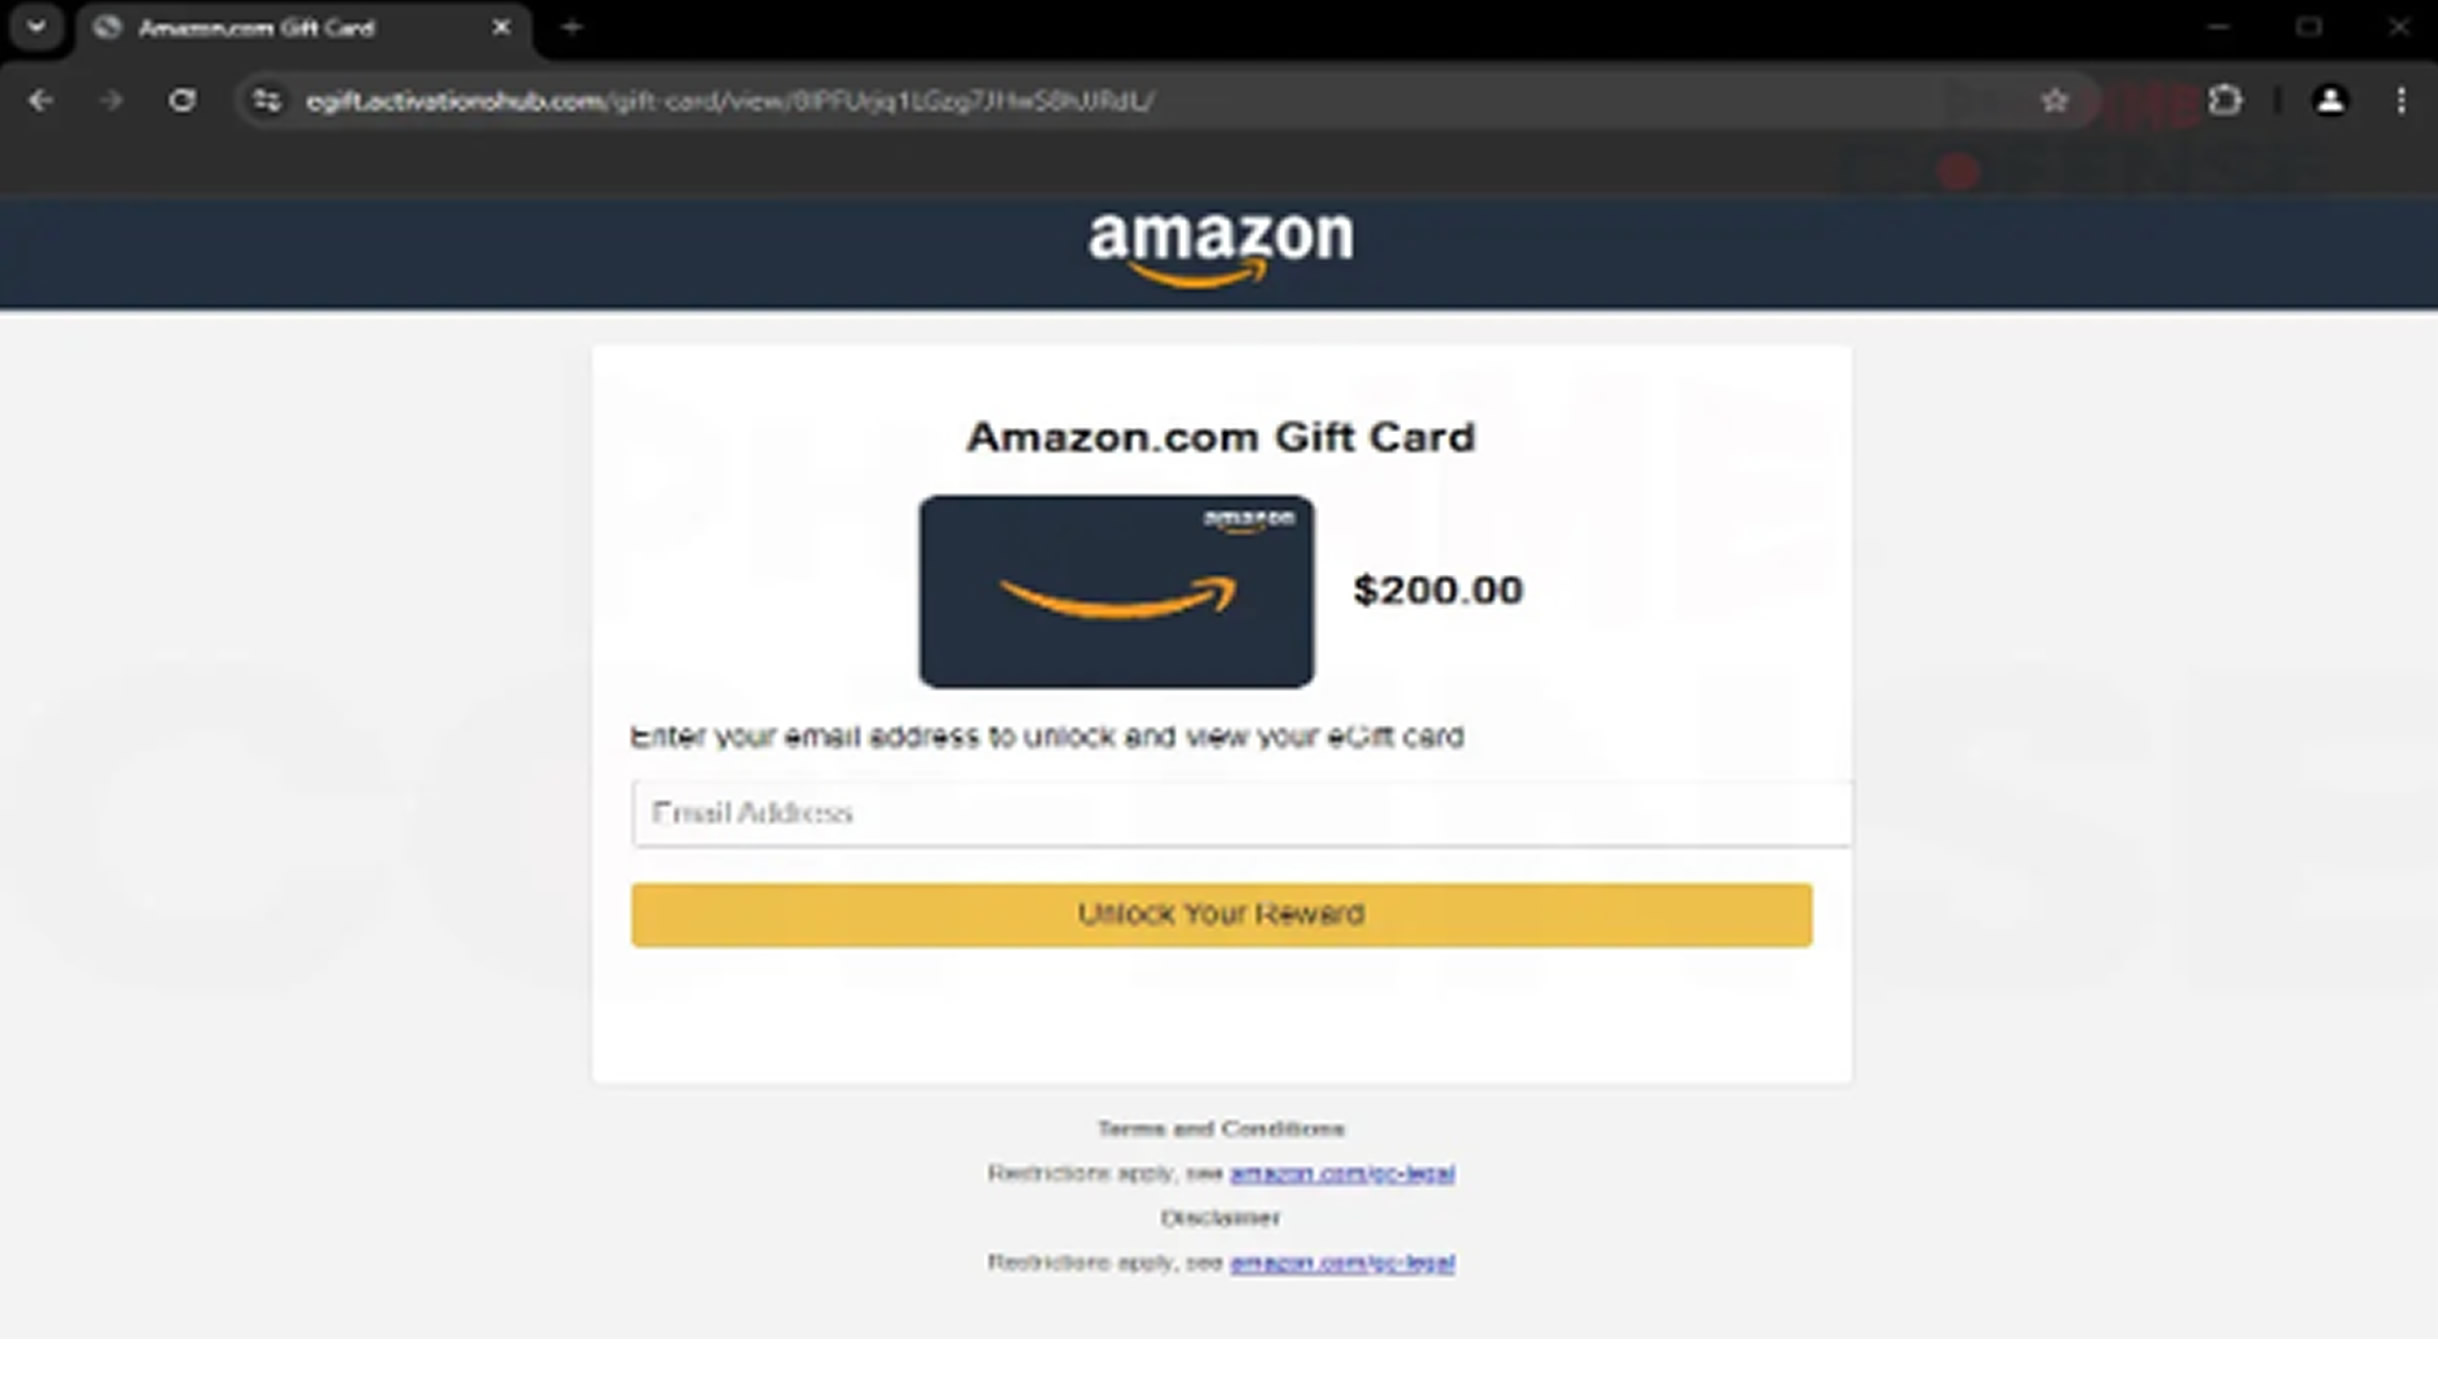This screenshot has width=2438, height=1382.
Task: Open site information icon in address bar
Action: (x=266, y=101)
